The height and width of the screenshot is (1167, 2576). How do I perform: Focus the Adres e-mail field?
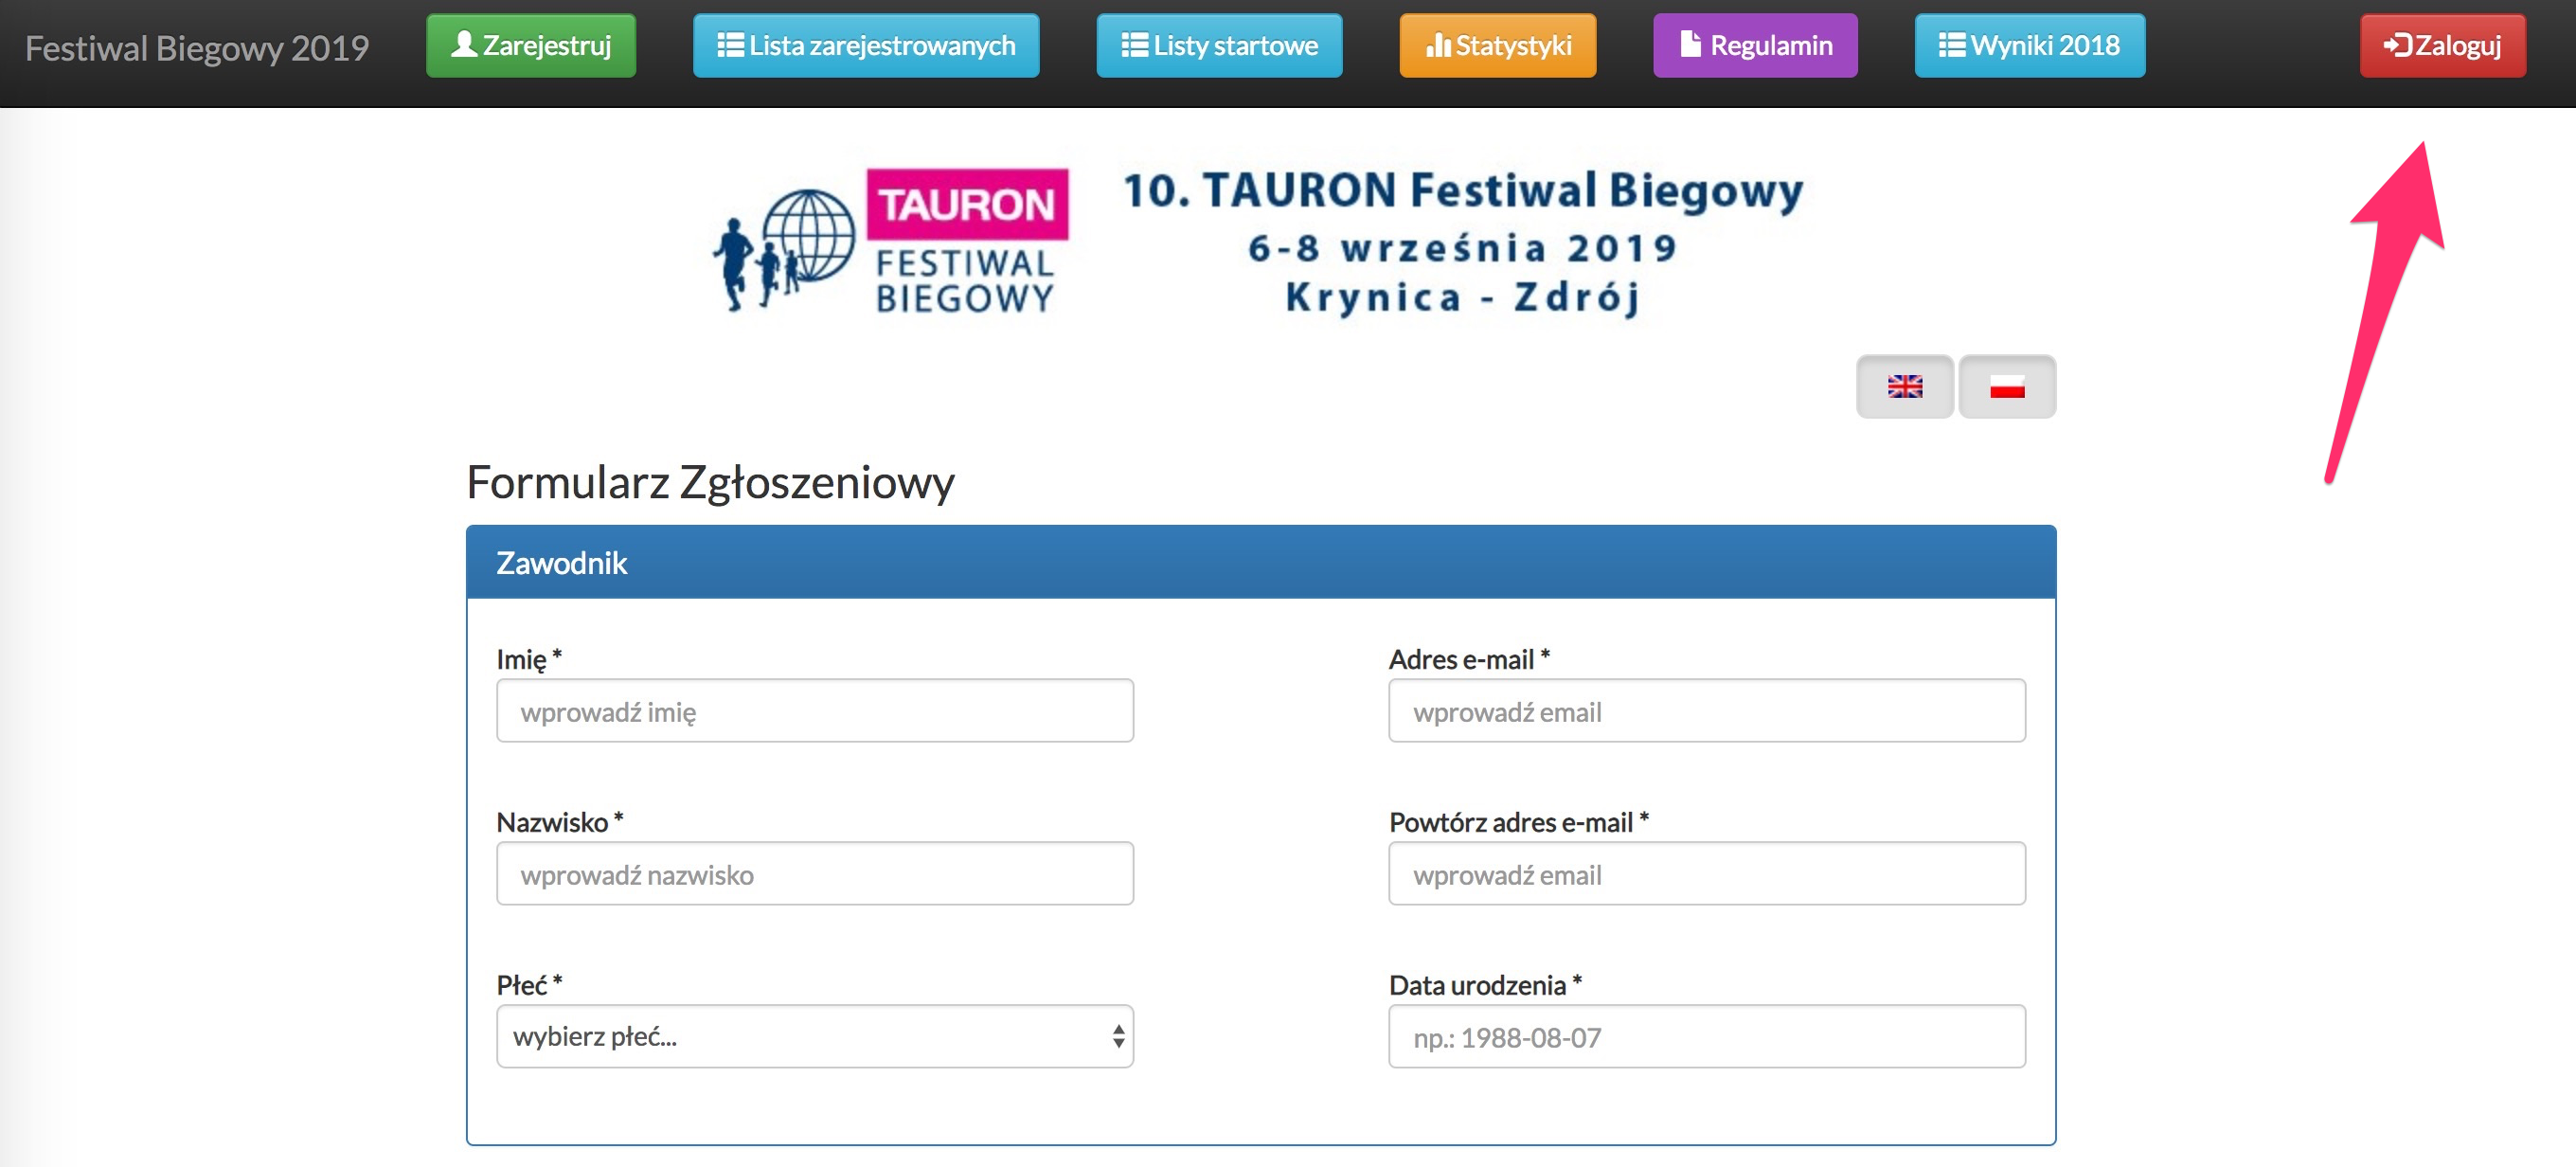point(1706,711)
